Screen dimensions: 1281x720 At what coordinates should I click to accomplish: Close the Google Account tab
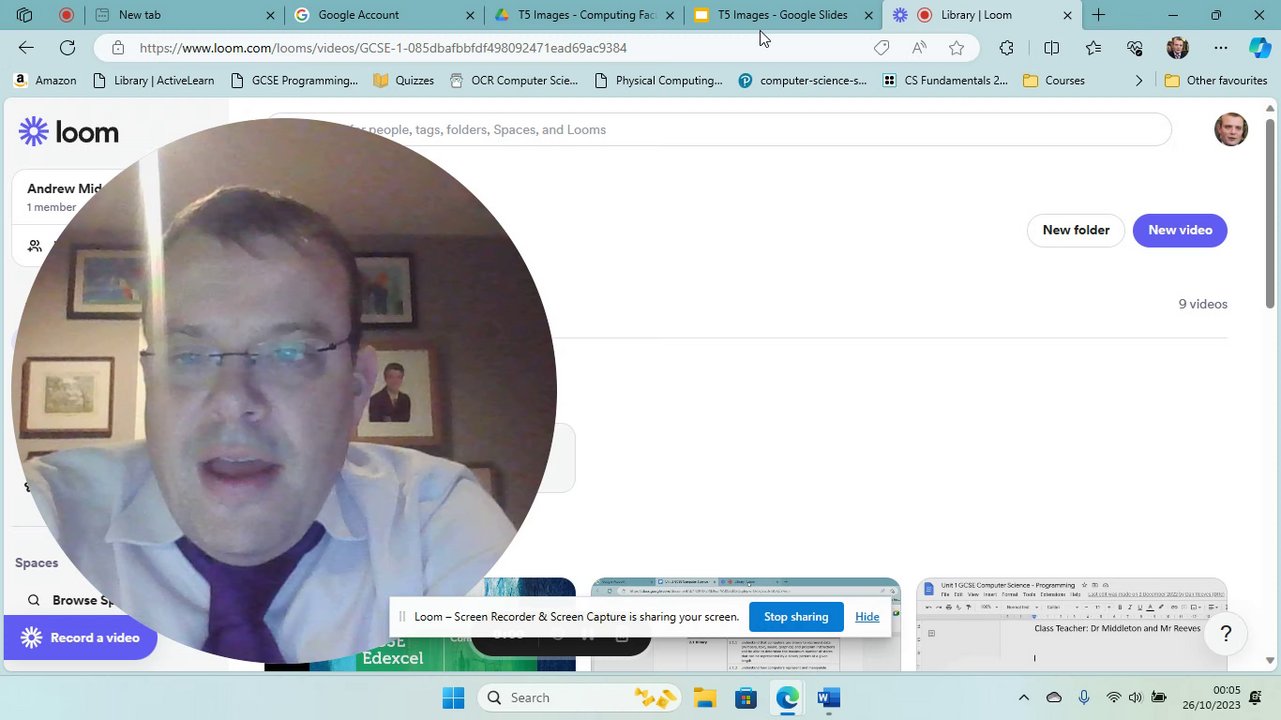(470, 15)
